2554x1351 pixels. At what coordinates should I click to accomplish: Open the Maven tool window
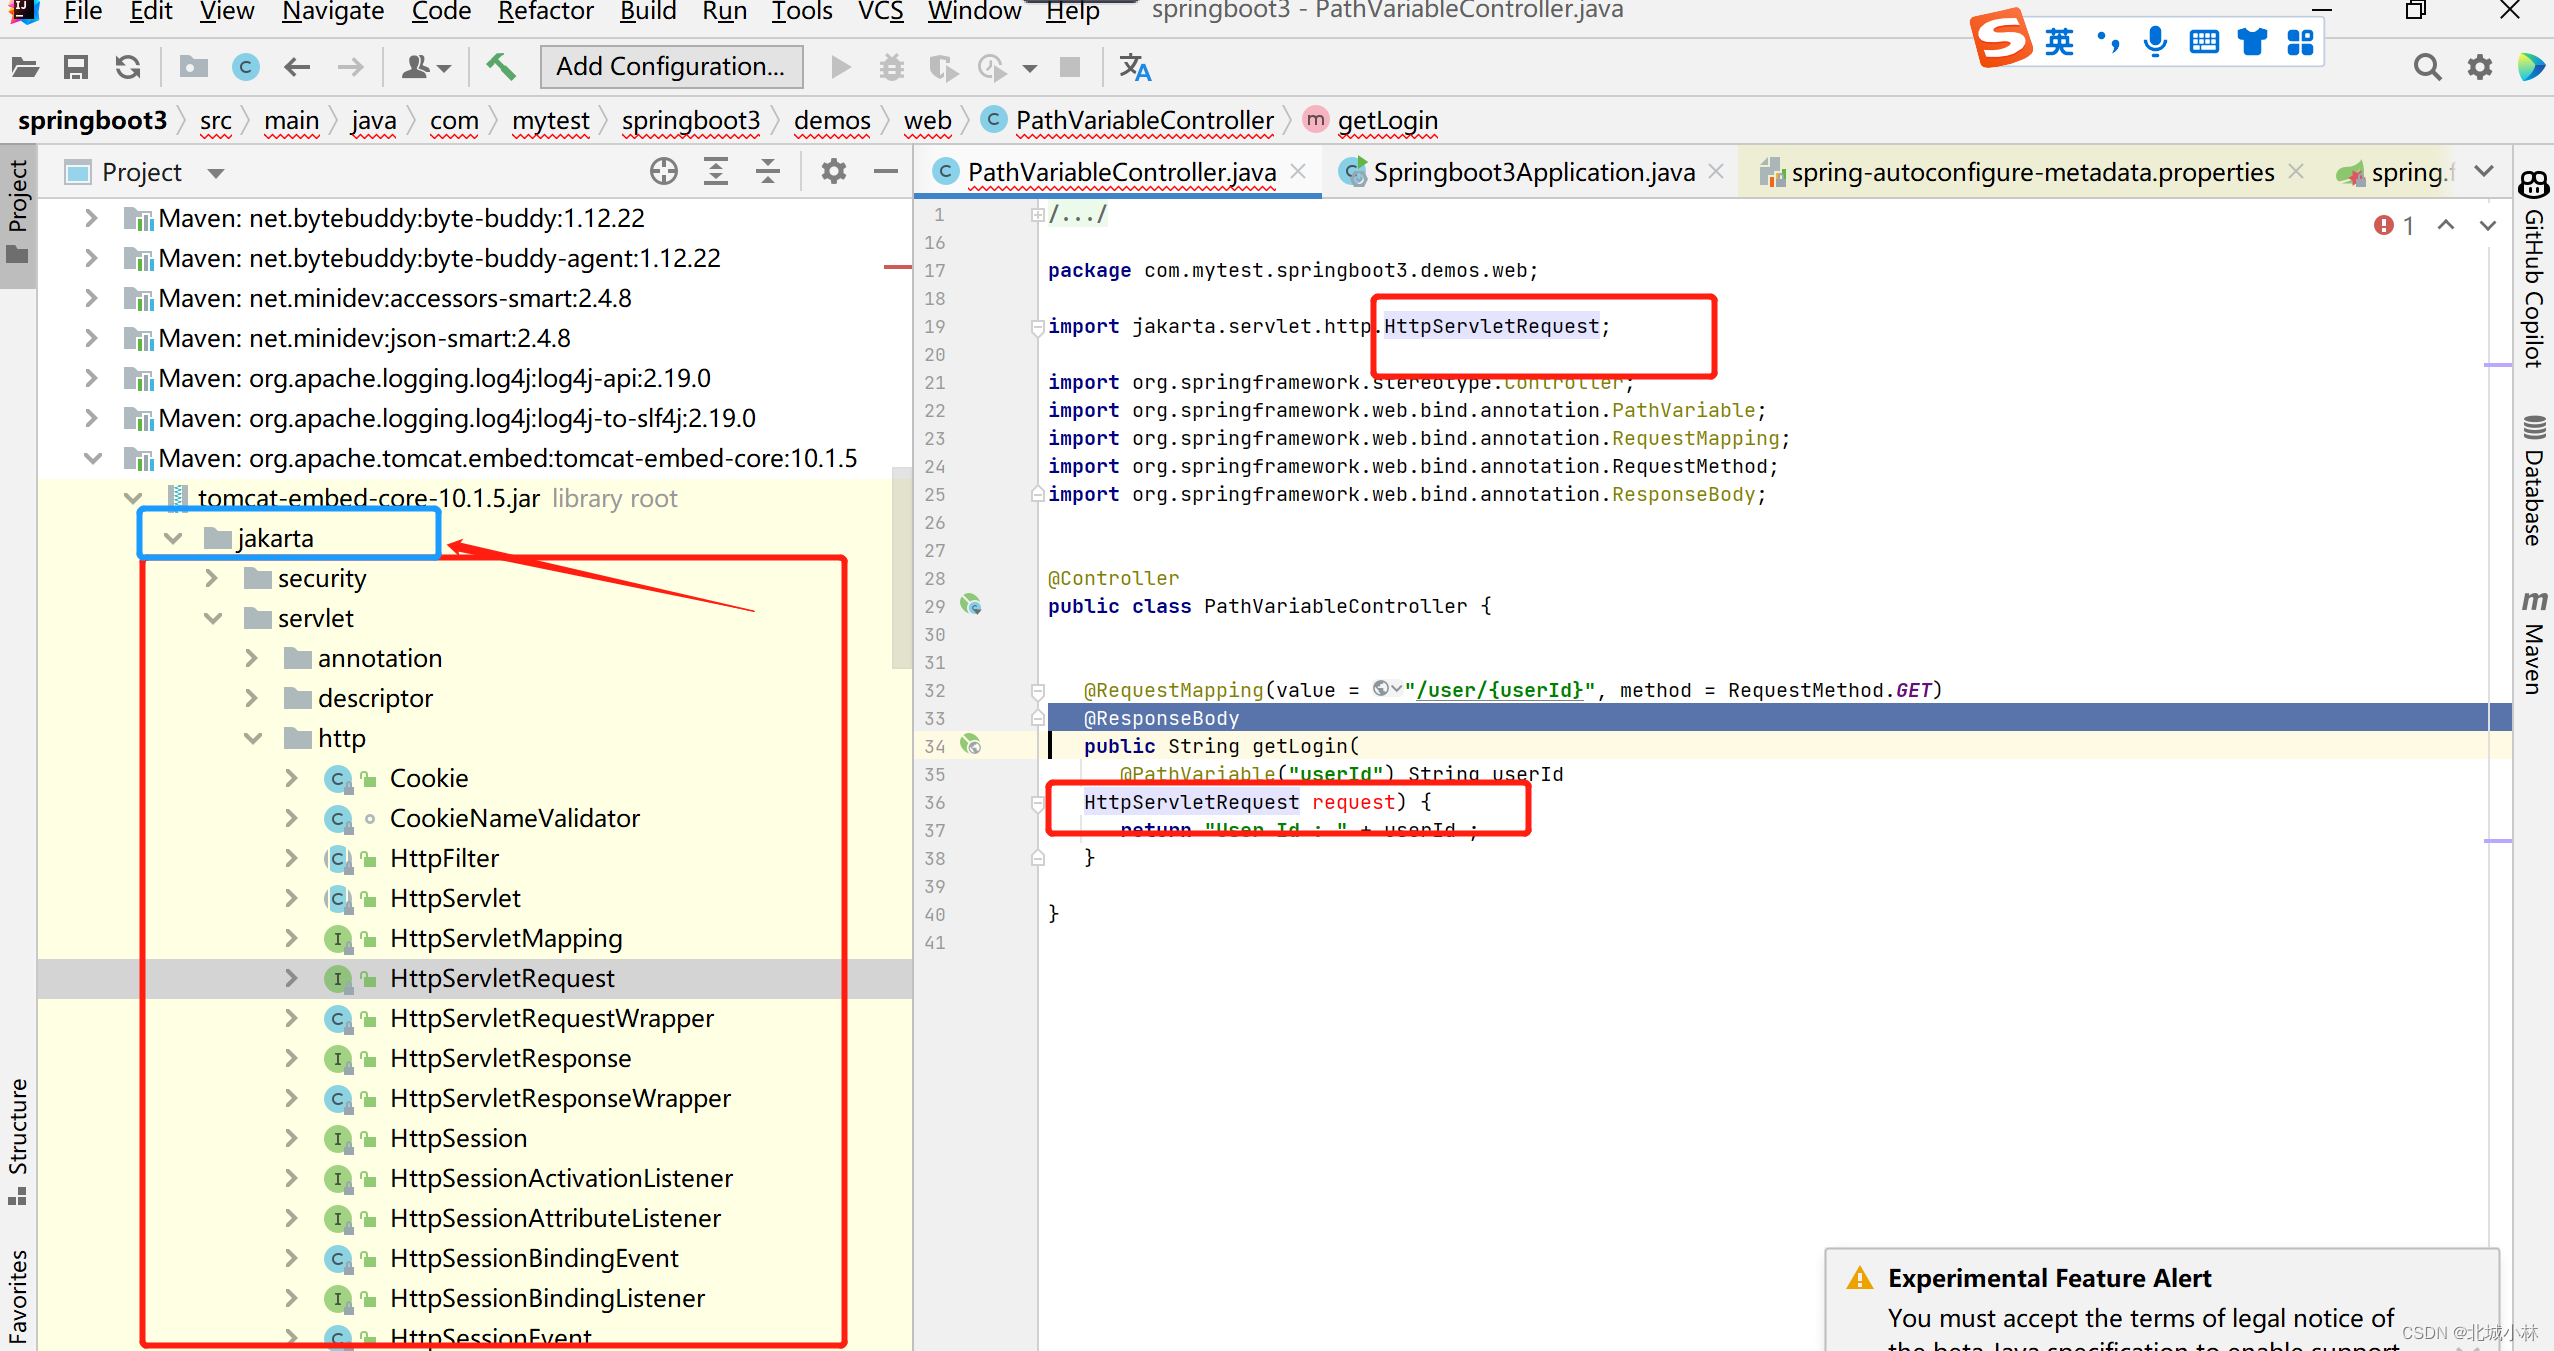click(x=2534, y=642)
